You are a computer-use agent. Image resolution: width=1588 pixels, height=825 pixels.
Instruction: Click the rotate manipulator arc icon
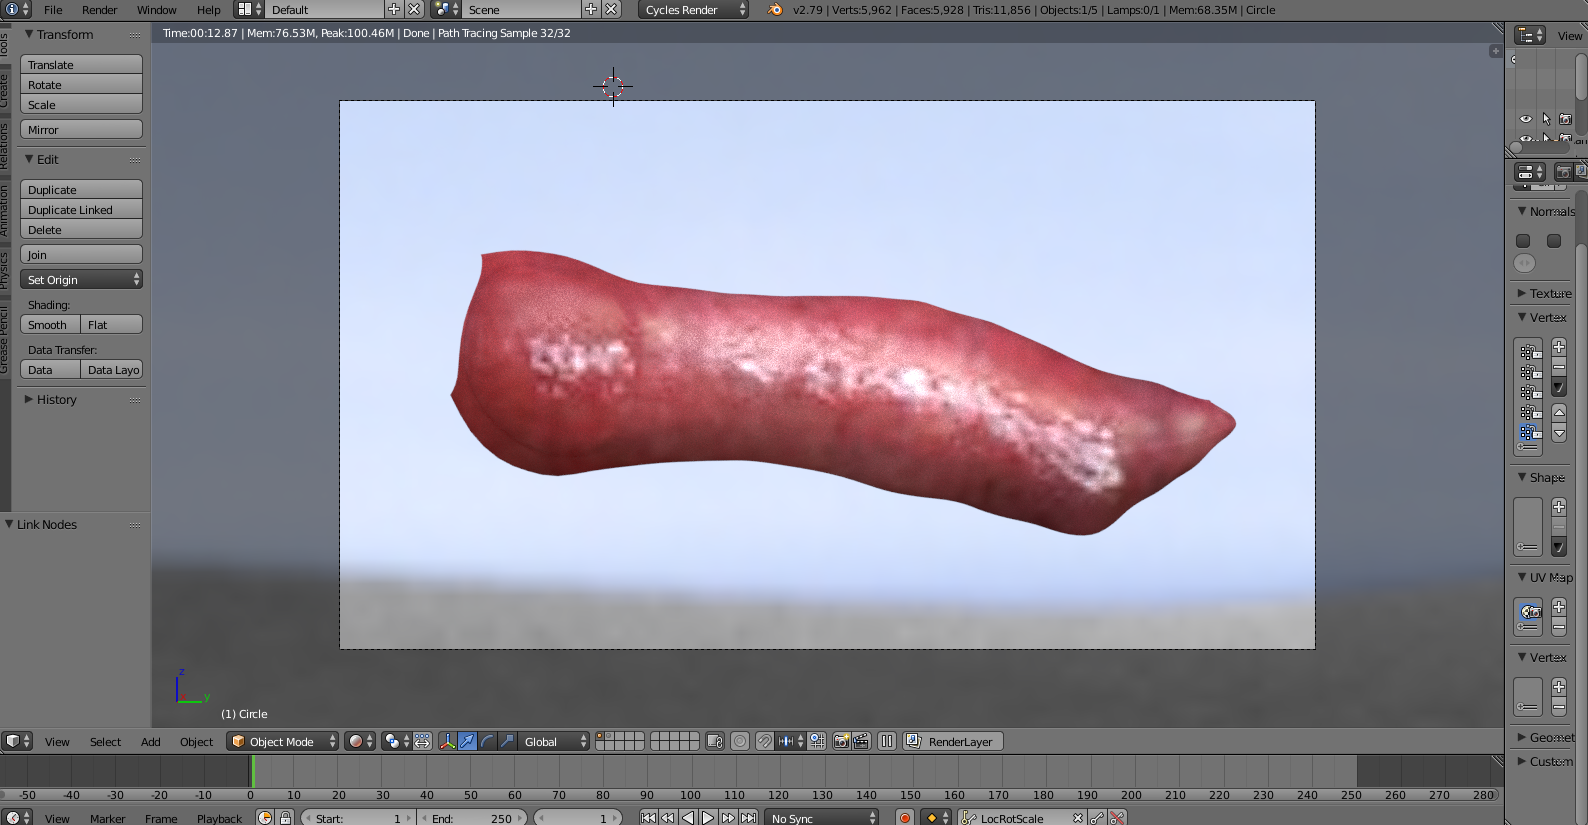(x=487, y=741)
